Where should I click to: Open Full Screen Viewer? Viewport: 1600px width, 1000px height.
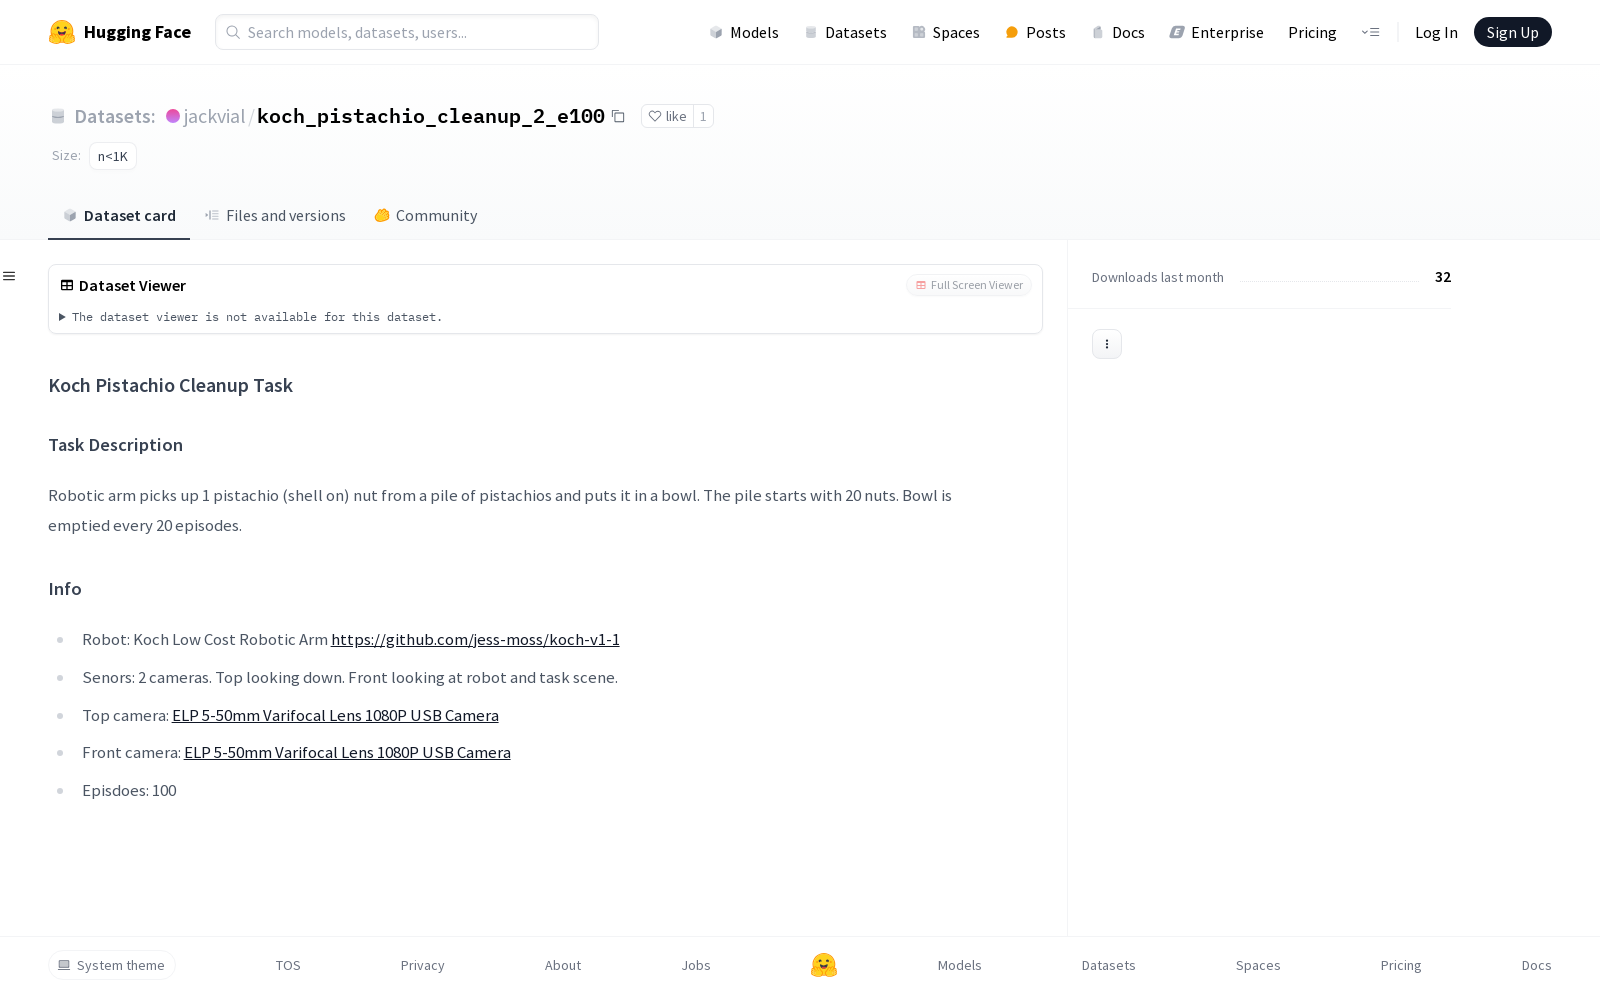pyautogui.click(x=969, y=285)
